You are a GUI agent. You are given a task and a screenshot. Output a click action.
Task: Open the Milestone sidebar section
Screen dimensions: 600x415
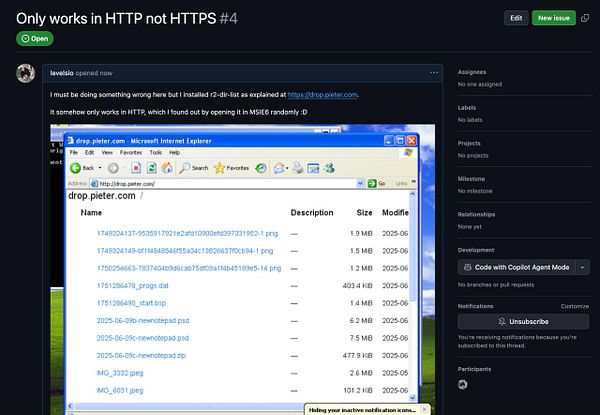[x=471, y=179]
